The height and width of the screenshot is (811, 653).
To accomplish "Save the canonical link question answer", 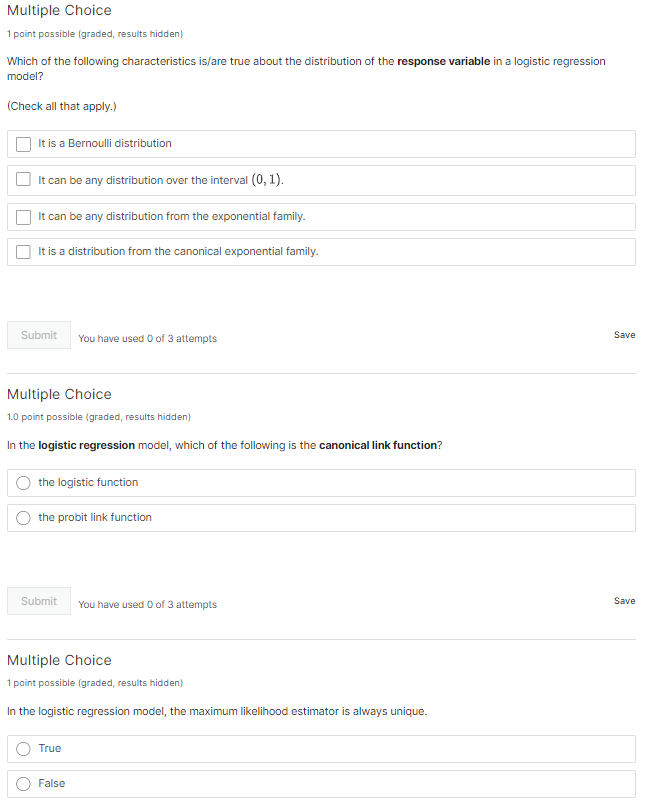I will click(624, 601).
